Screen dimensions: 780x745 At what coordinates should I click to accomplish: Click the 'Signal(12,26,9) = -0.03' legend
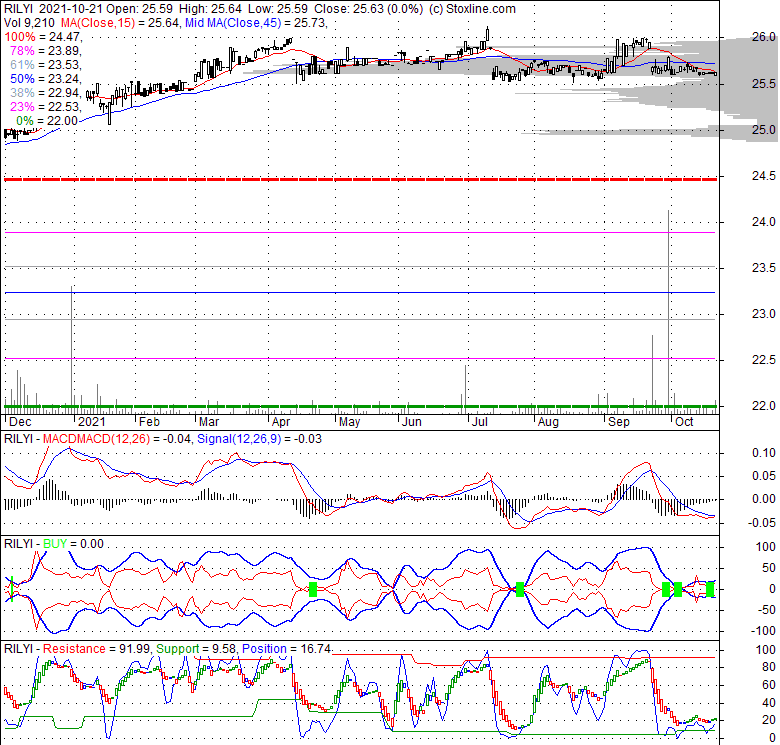(x=259, y=439)
